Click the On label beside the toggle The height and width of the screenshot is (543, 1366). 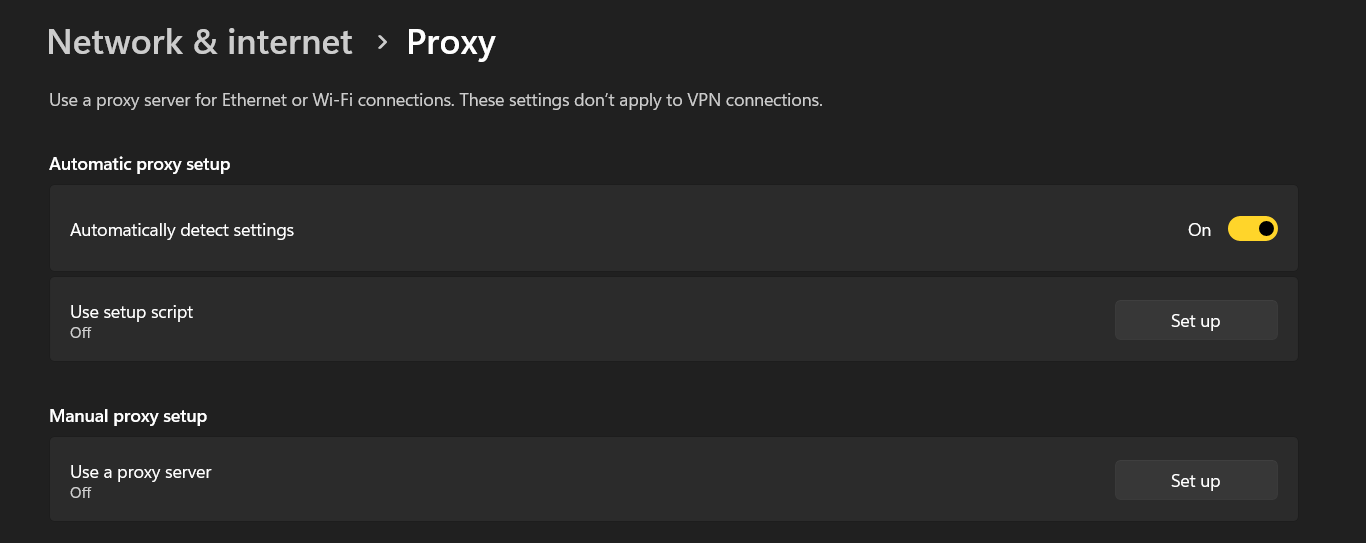point(1199,230)
